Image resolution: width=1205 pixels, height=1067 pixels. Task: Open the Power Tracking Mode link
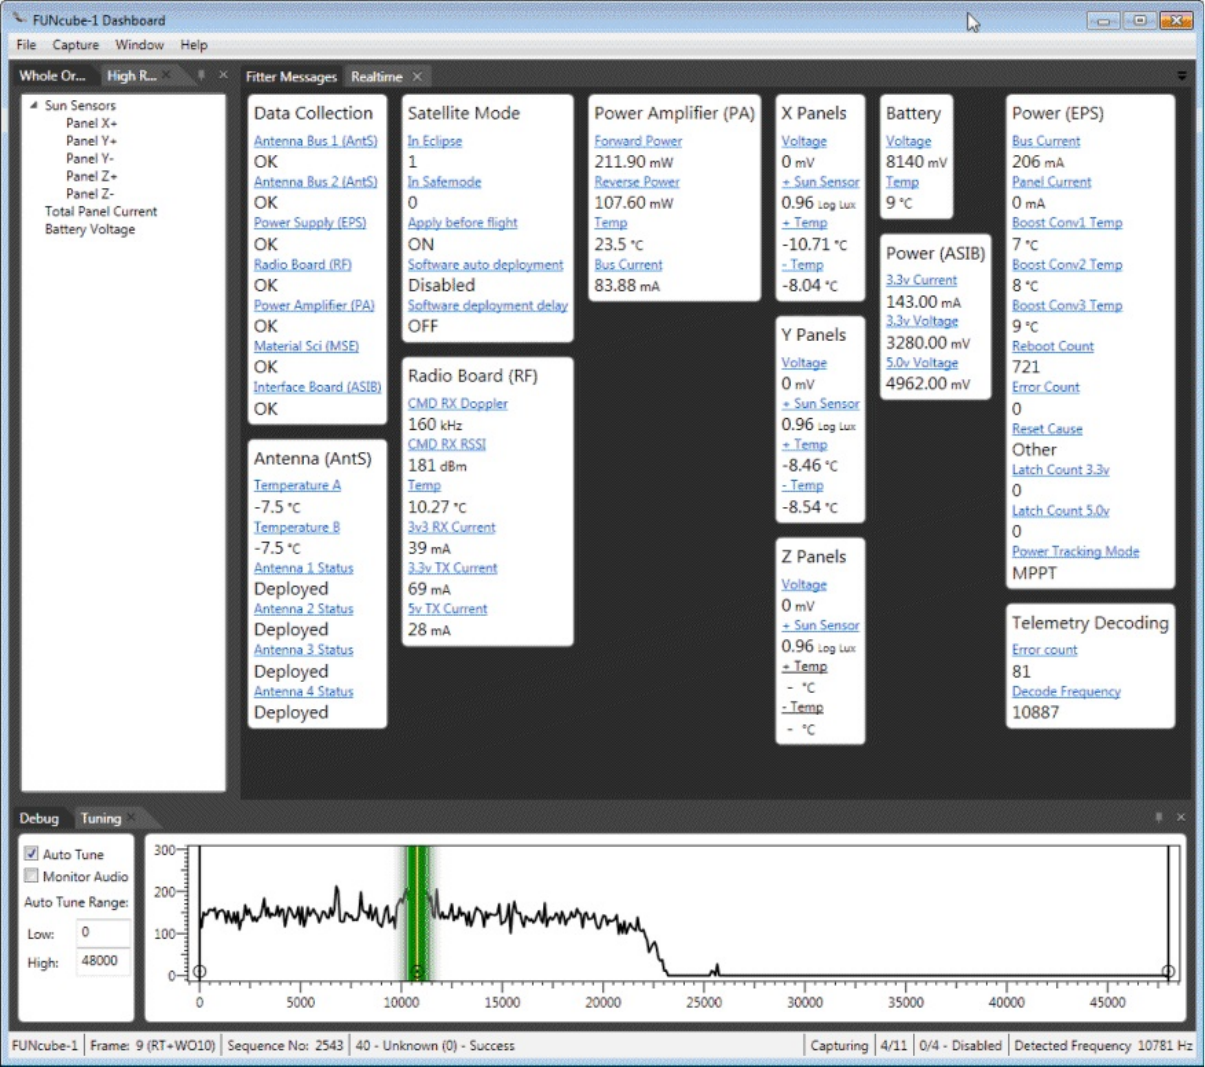[1075, 551]
